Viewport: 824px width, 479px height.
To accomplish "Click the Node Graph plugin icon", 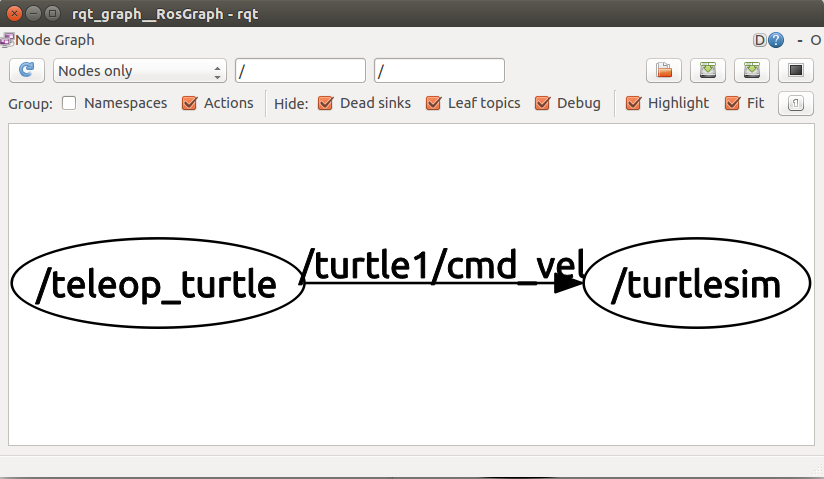I will [7, 40].
